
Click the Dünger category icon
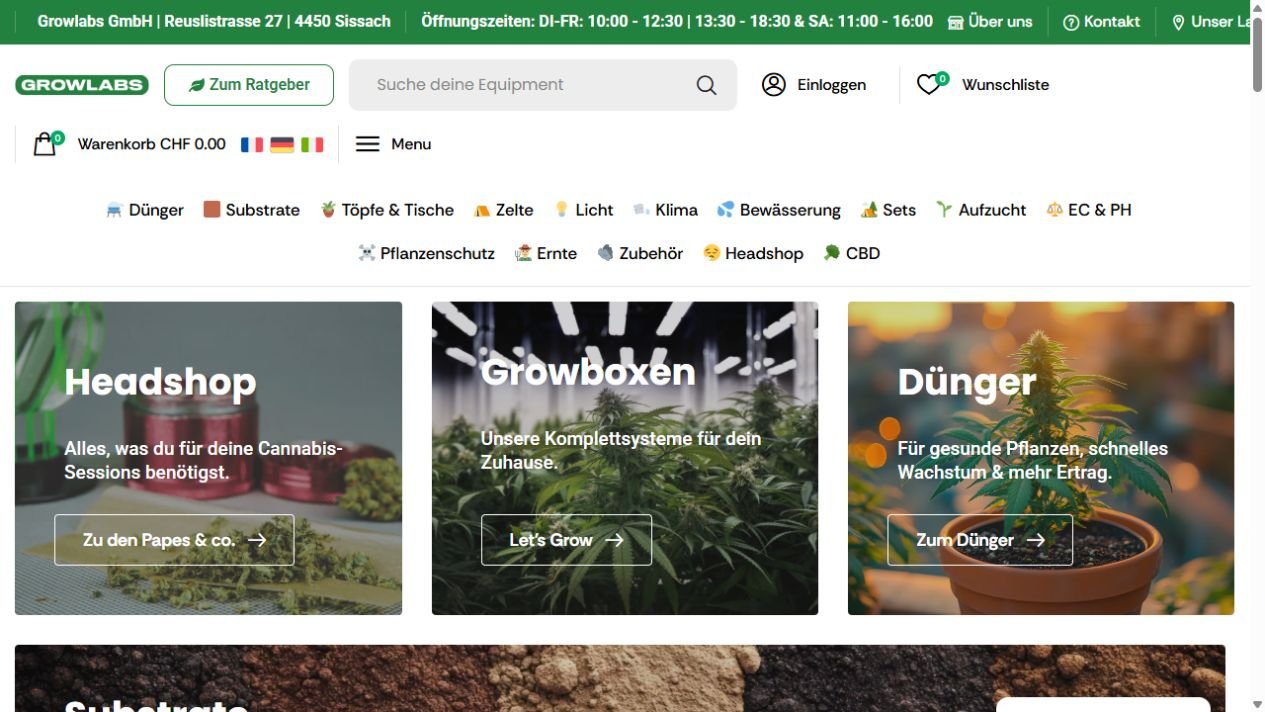(x=114, y=210)
